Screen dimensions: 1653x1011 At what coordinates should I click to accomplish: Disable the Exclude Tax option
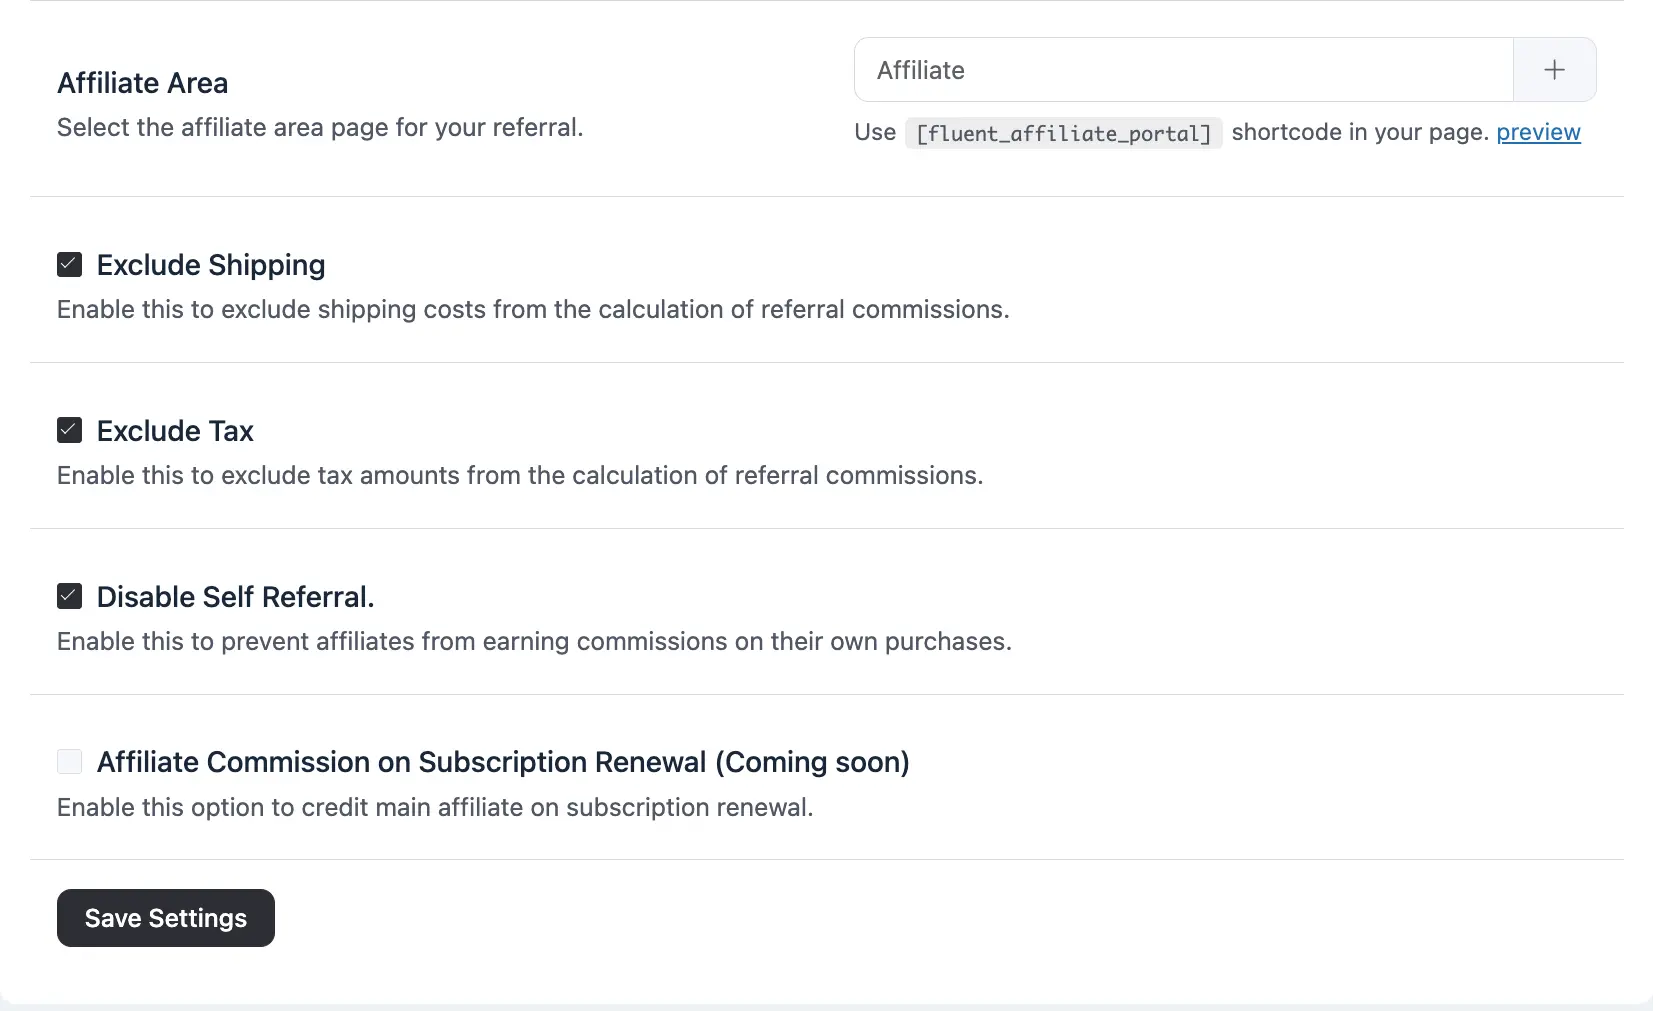(69, 429)
